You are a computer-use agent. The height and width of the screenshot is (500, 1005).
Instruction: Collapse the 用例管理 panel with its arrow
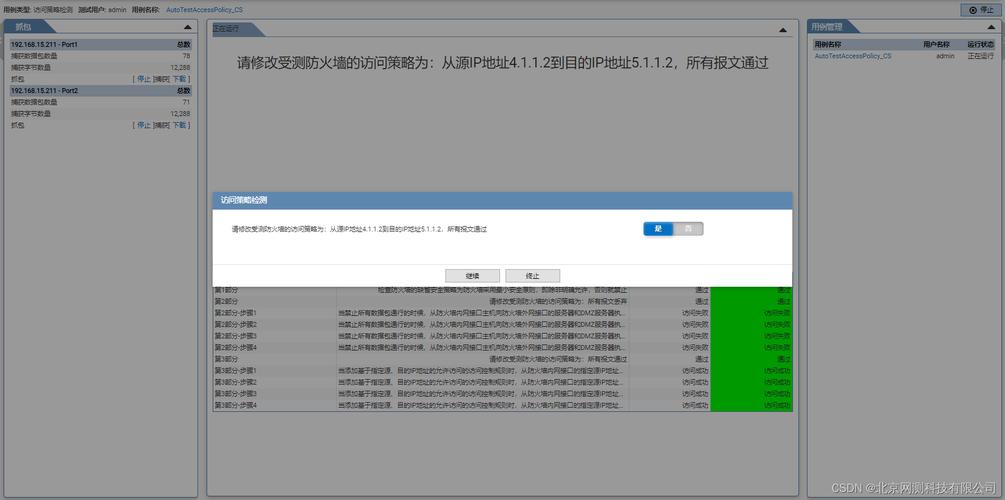[990, 27]
